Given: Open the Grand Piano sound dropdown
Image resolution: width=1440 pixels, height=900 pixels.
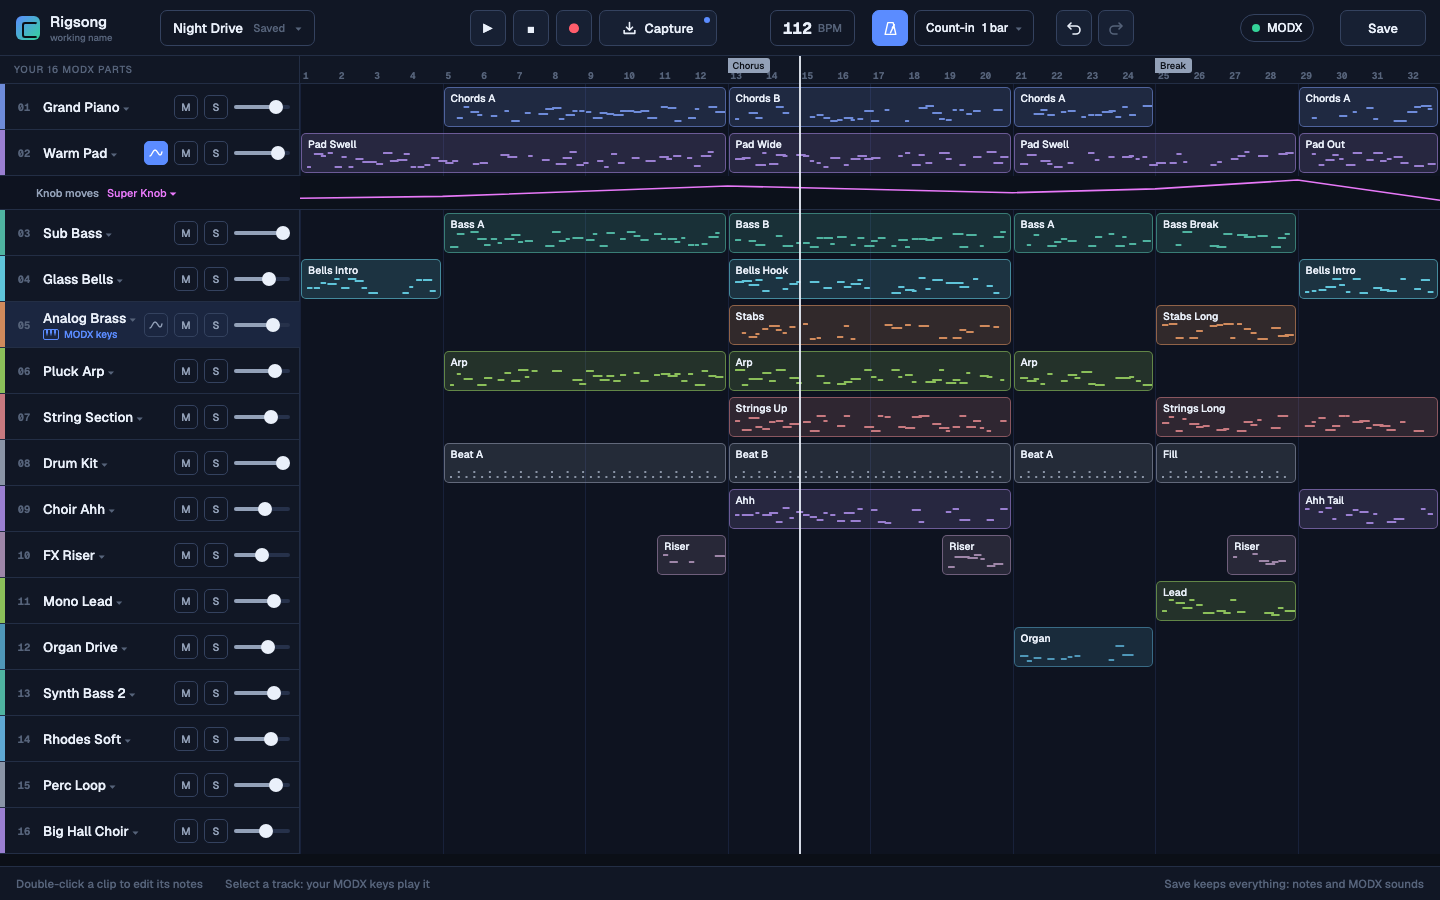Looking at the screenshot, I should (x=86, y=107).
